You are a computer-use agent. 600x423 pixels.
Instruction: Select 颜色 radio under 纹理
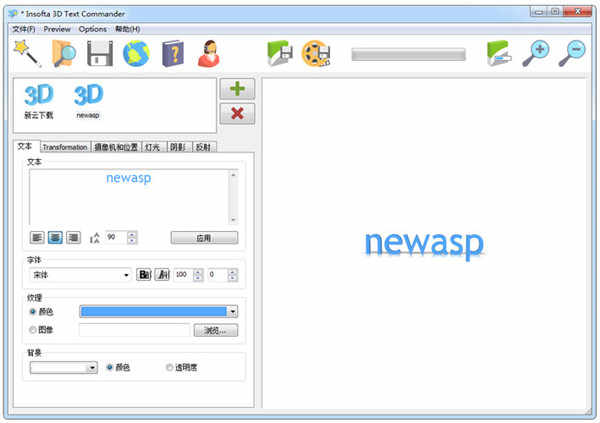[x=33, y=312]
